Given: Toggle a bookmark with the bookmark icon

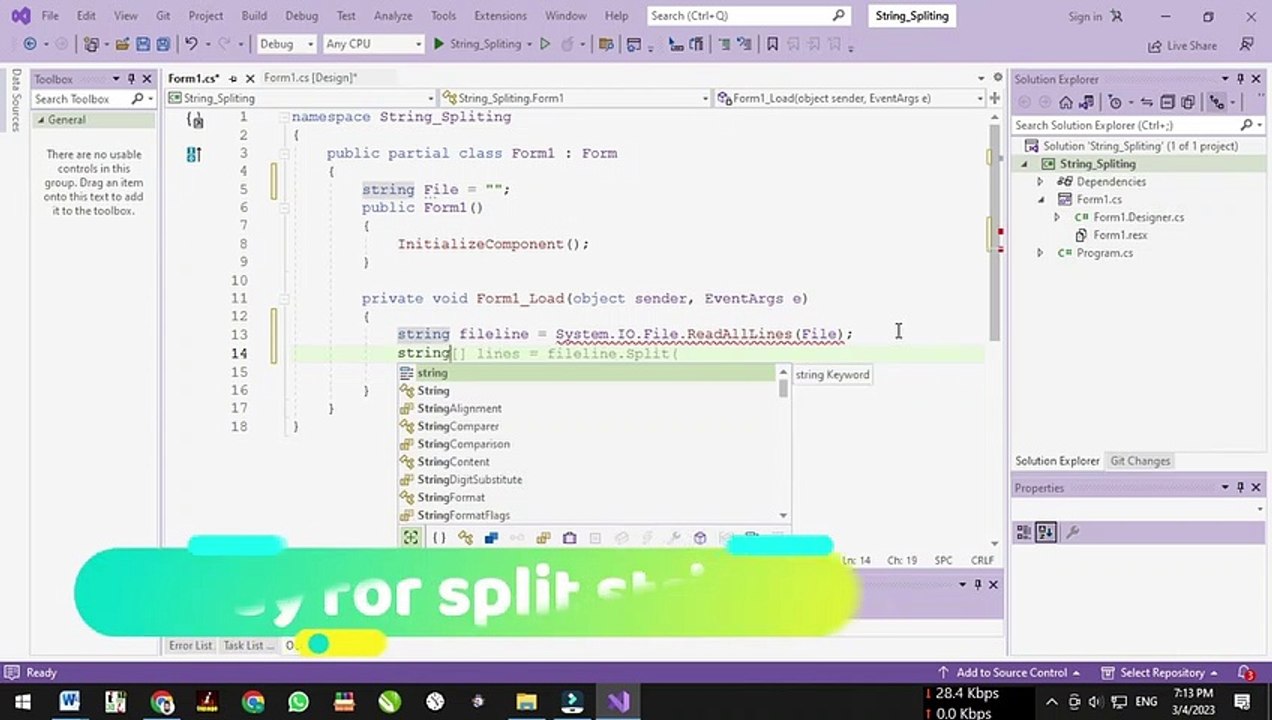Looking at the screenshot, I should (x=772, y=44).
